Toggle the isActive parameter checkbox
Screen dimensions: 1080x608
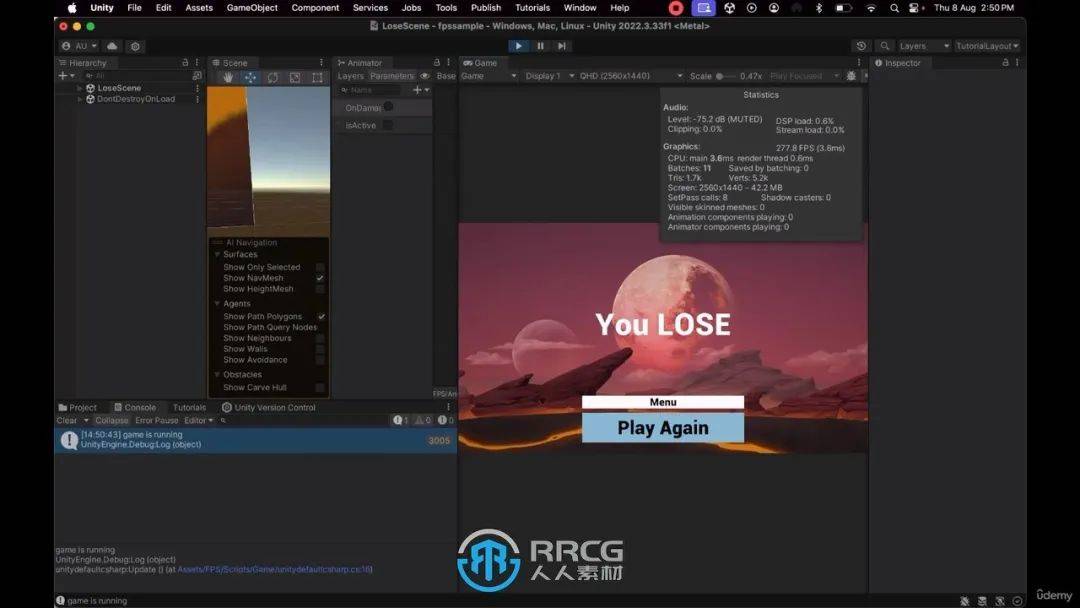click(388, 125)
